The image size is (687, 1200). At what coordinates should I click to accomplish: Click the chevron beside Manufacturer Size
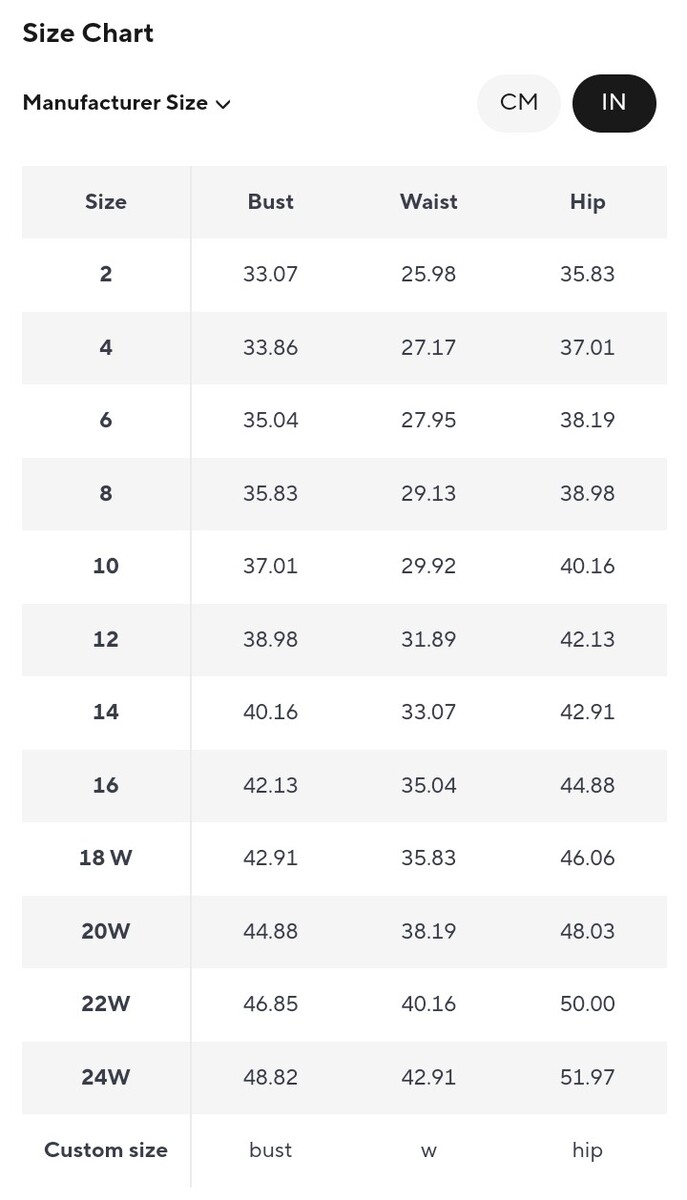click(x=223, y=104)
